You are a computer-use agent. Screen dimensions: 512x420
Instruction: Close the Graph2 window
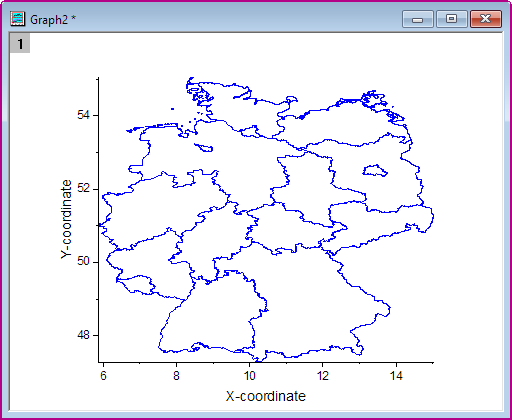[486, 19]
